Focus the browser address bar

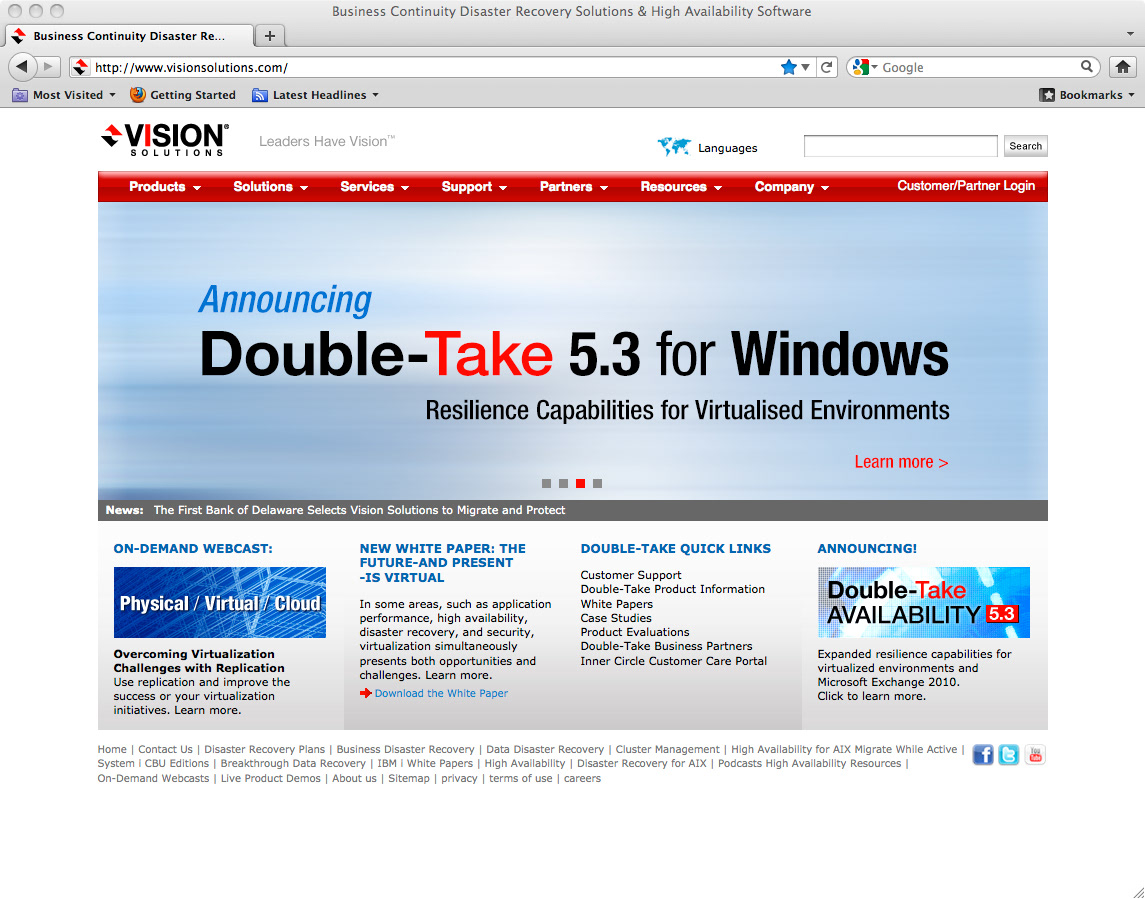click(x=435, y=67)
